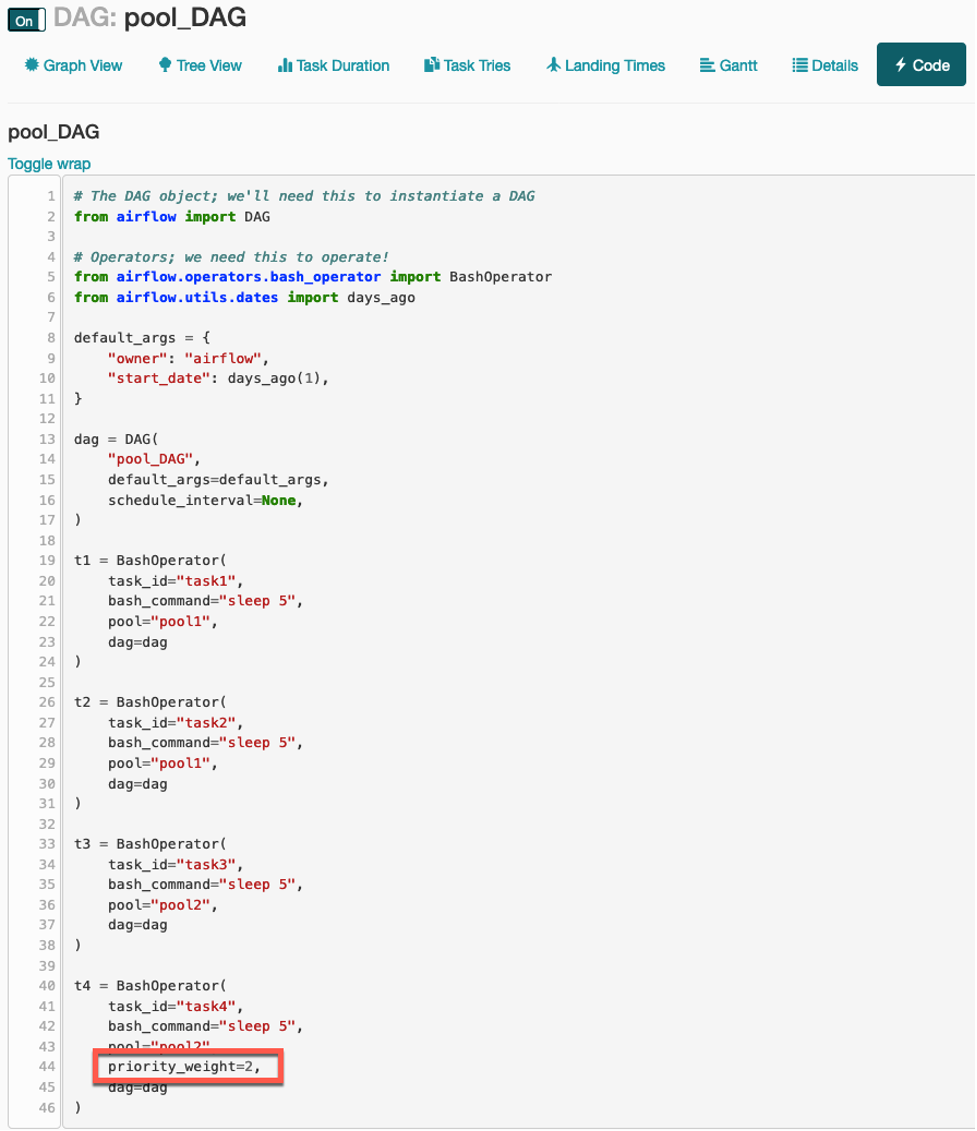The width and height of the screenshot is (977, 1131).
Task: Click the airplane icon for Landing Times
Action: tap(553, 65)
